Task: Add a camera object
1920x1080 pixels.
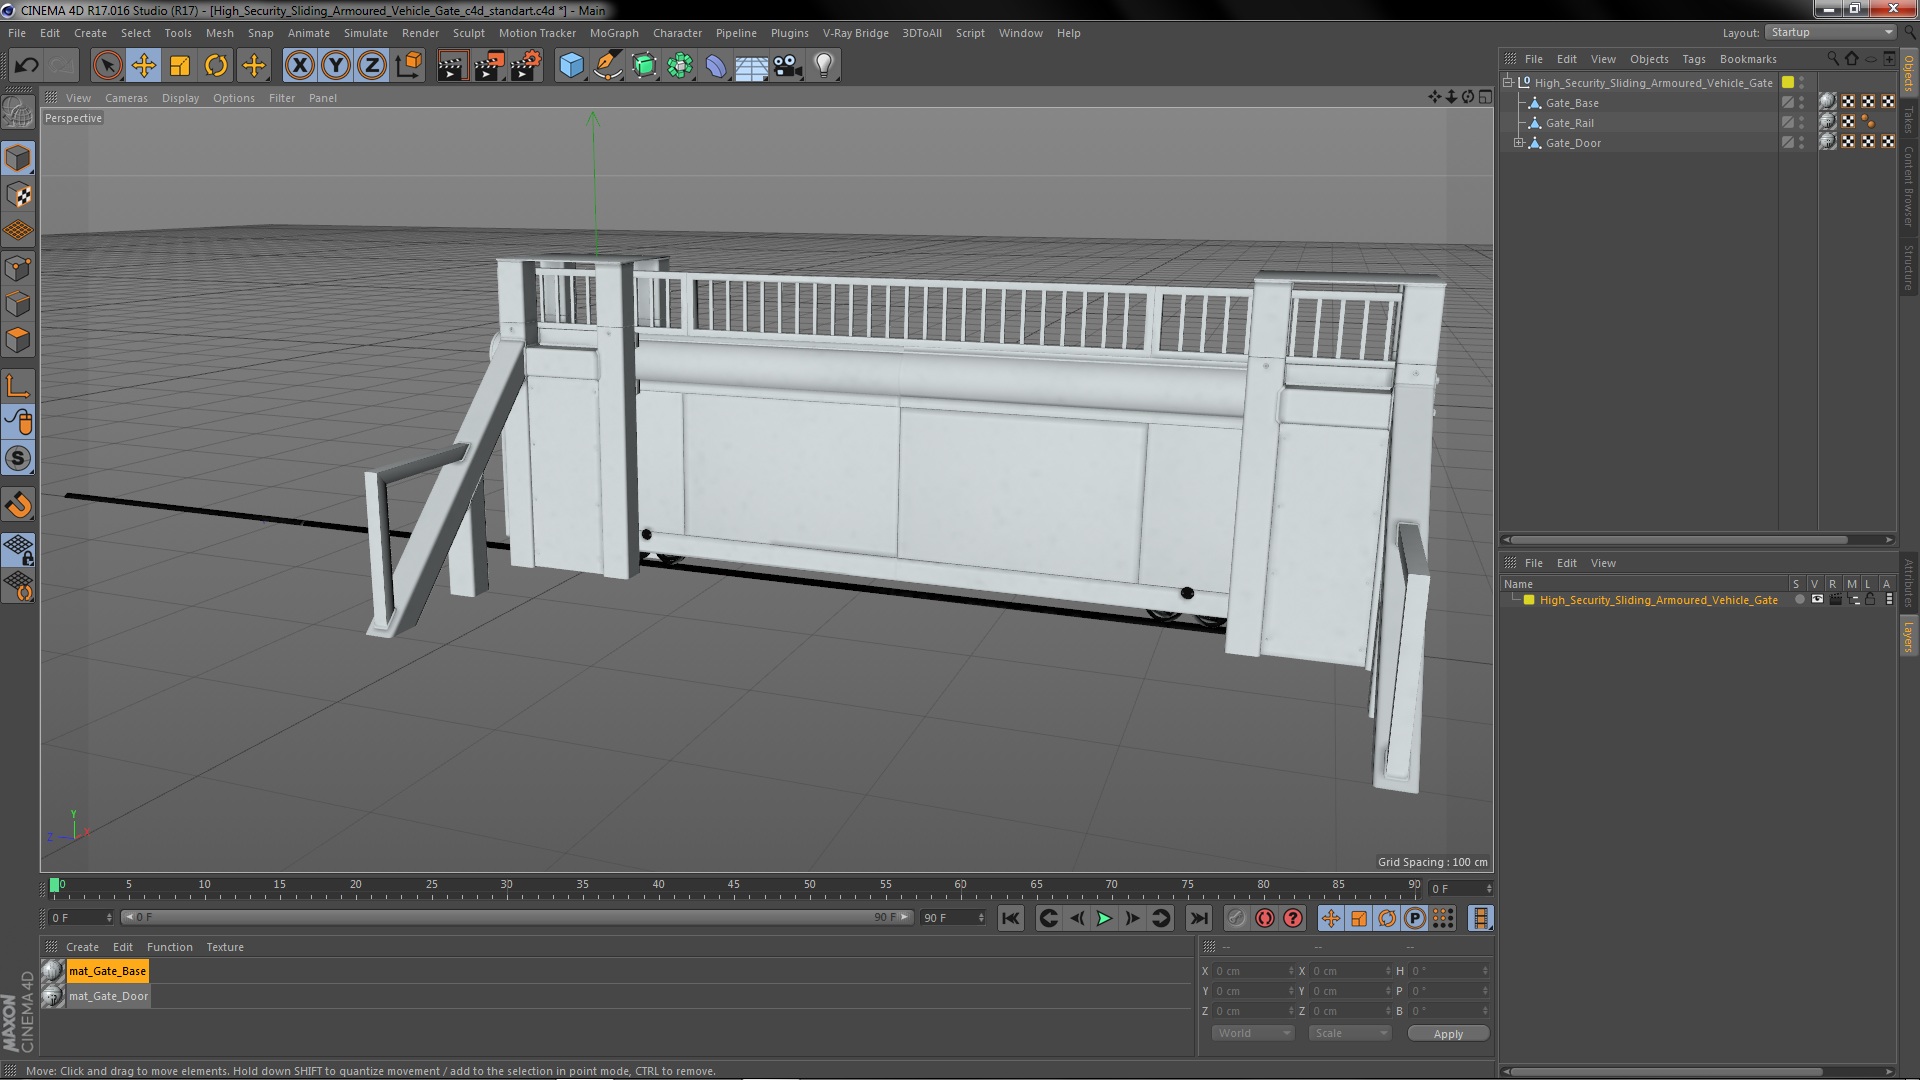Action: (x=788, y=66)
